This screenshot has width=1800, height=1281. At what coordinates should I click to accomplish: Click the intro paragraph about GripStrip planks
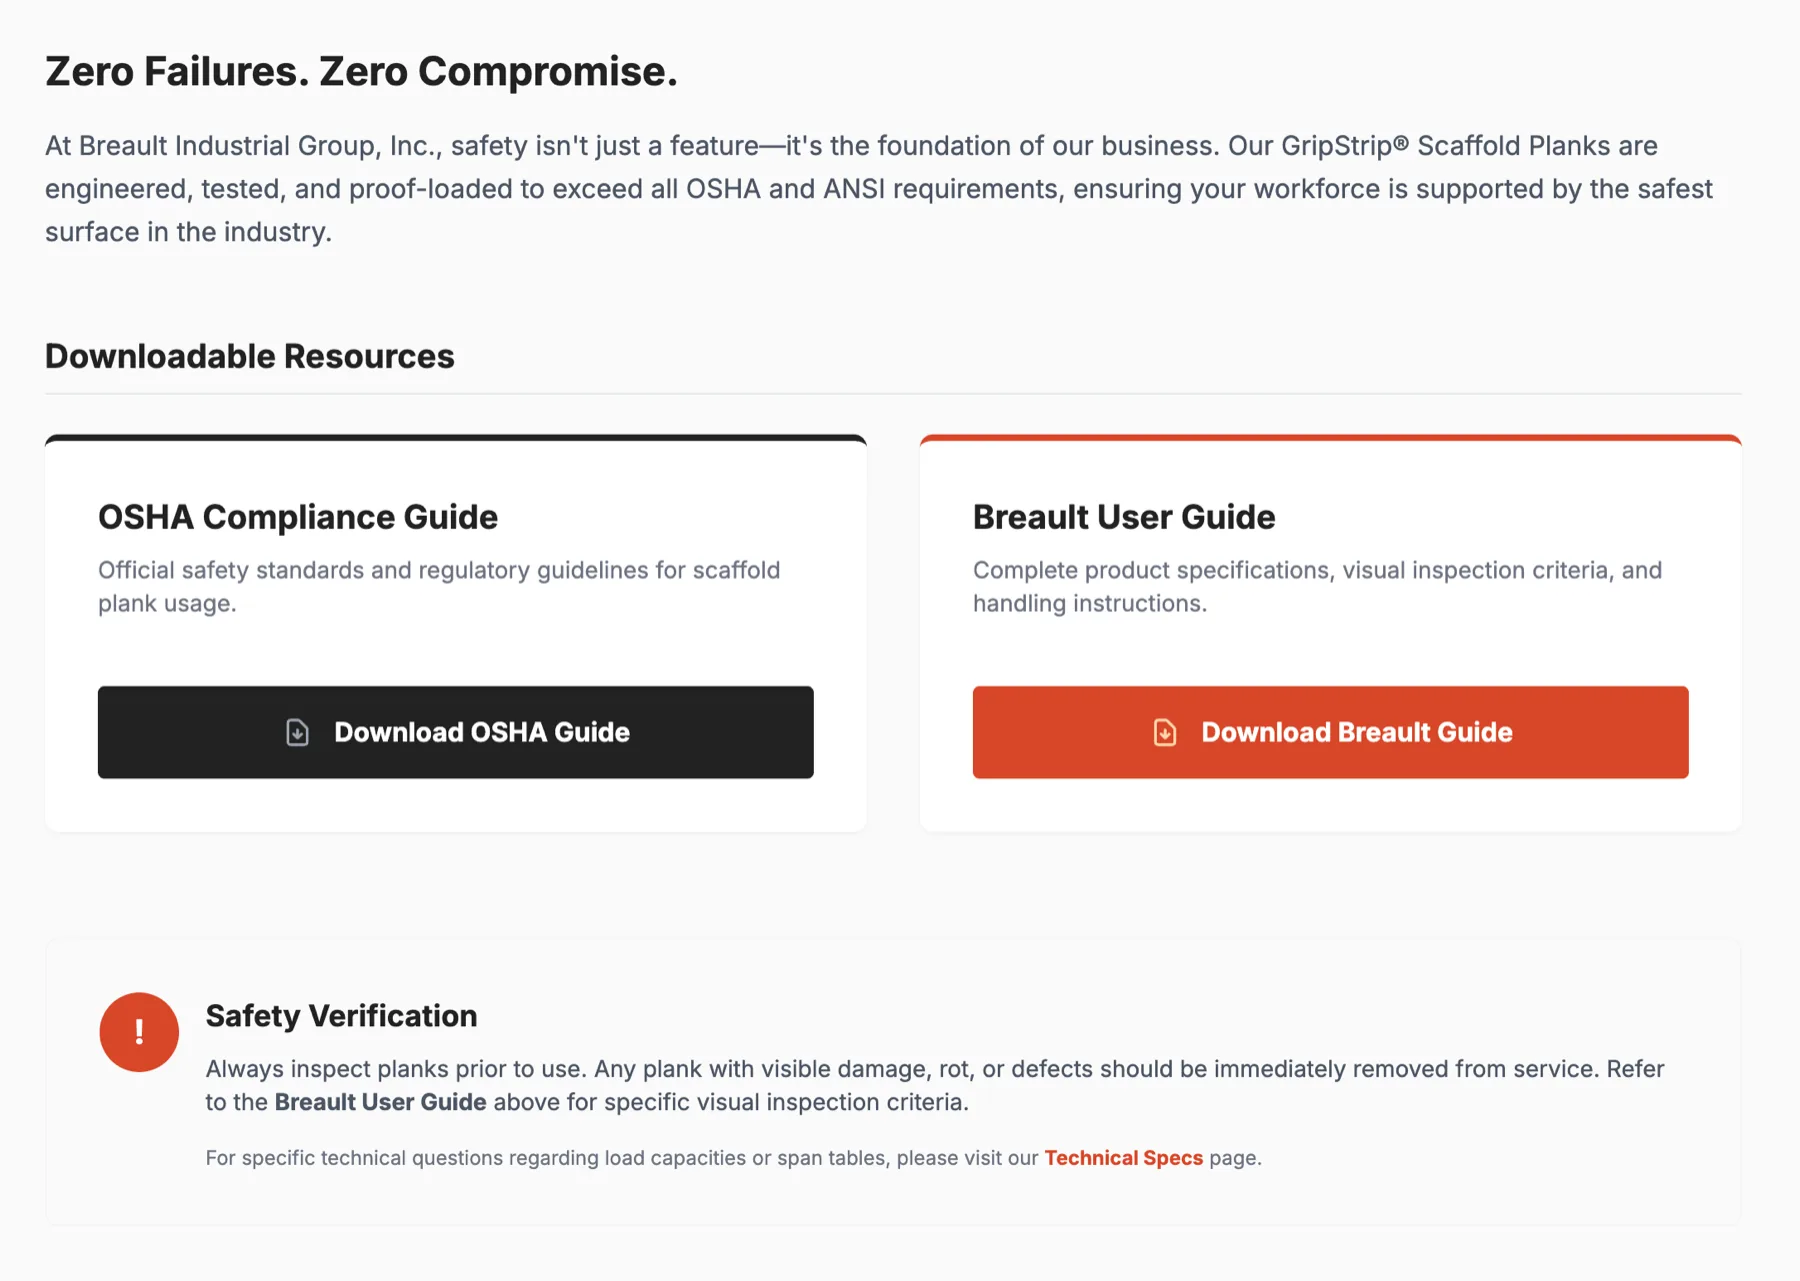[x=879, y=189]
